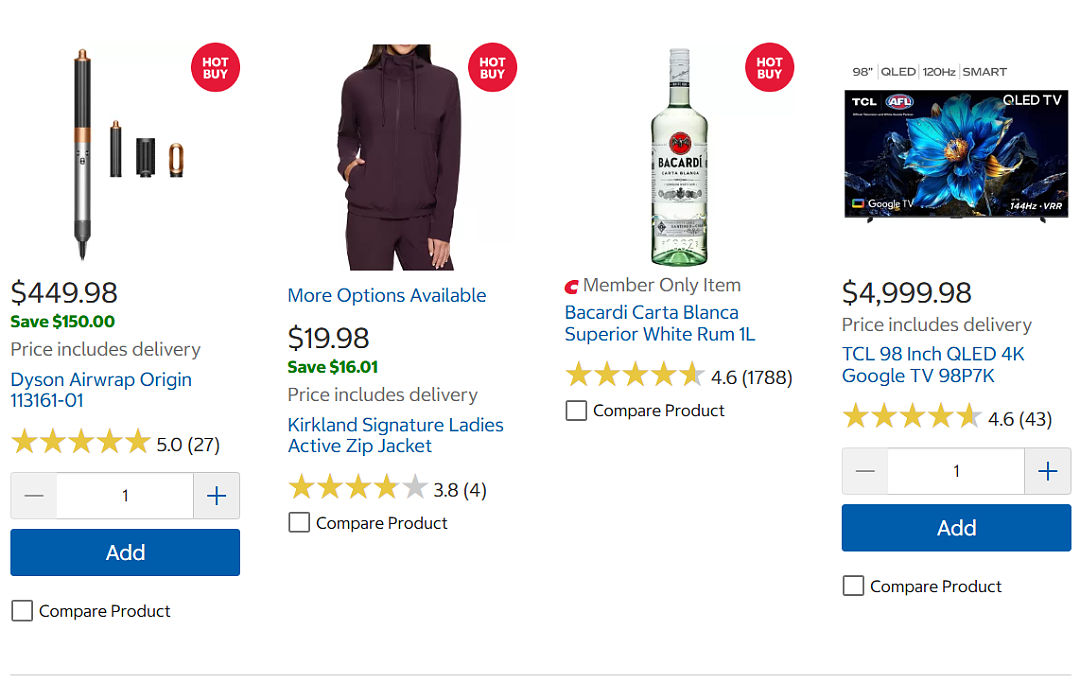Add TCL 98 Inch TV to cart
The height and width of the screenshot is (683, 1080).
tap(956, 527)
